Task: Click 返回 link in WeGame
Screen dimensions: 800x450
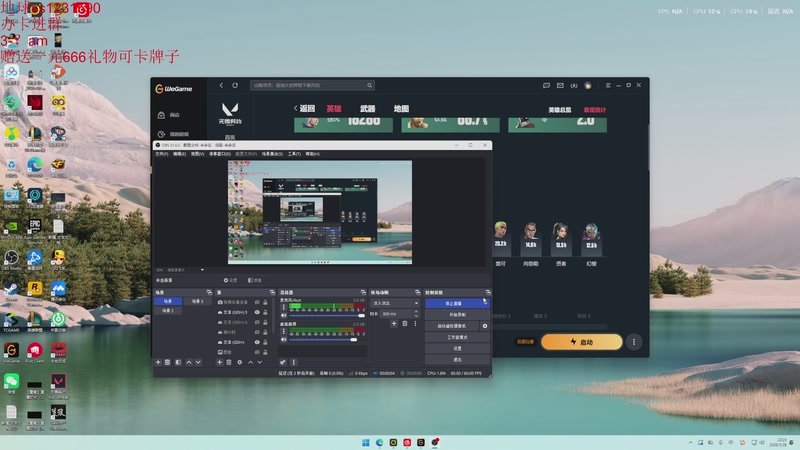Action: tap(305, 109)
